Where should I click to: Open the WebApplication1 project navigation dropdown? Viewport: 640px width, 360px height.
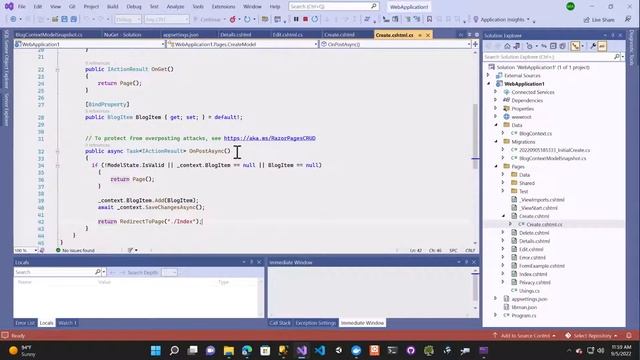(x=90, y=44)
